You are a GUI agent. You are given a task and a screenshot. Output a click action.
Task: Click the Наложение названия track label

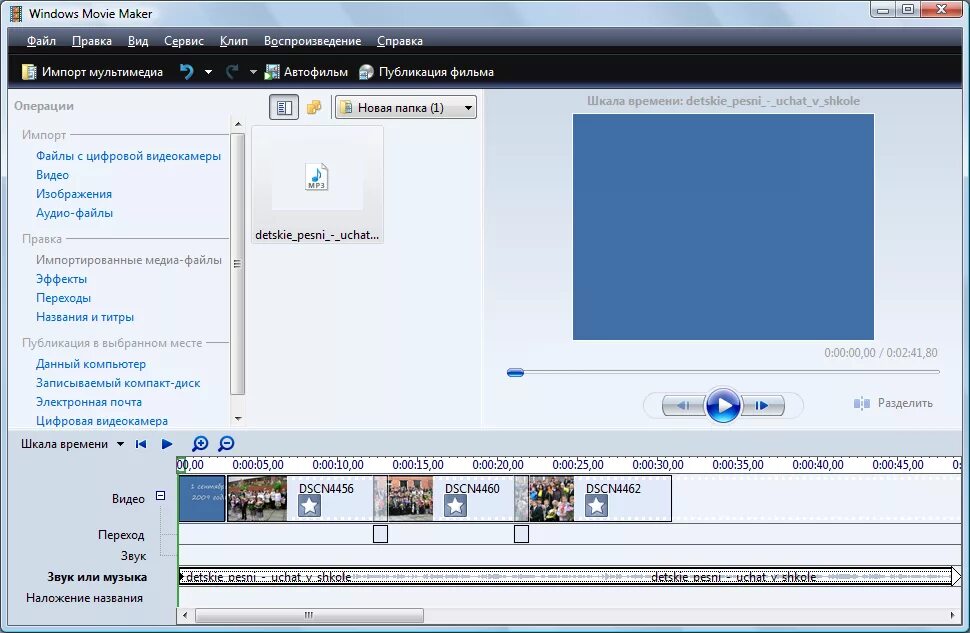click(x=84, y=598)
